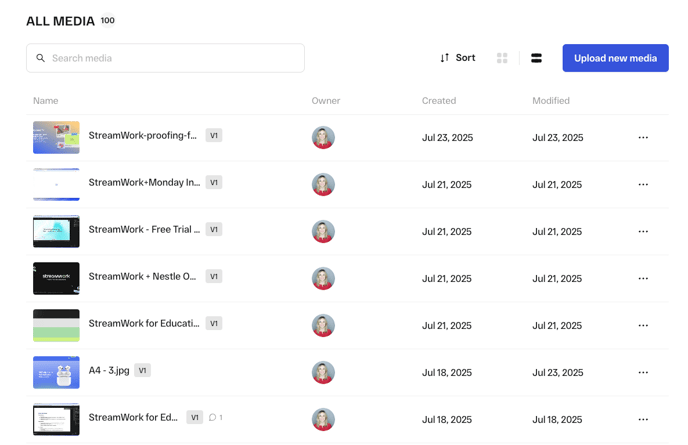Switch to list view layout
Viewport: 688px width, 445px height.
tap(536, 58)
